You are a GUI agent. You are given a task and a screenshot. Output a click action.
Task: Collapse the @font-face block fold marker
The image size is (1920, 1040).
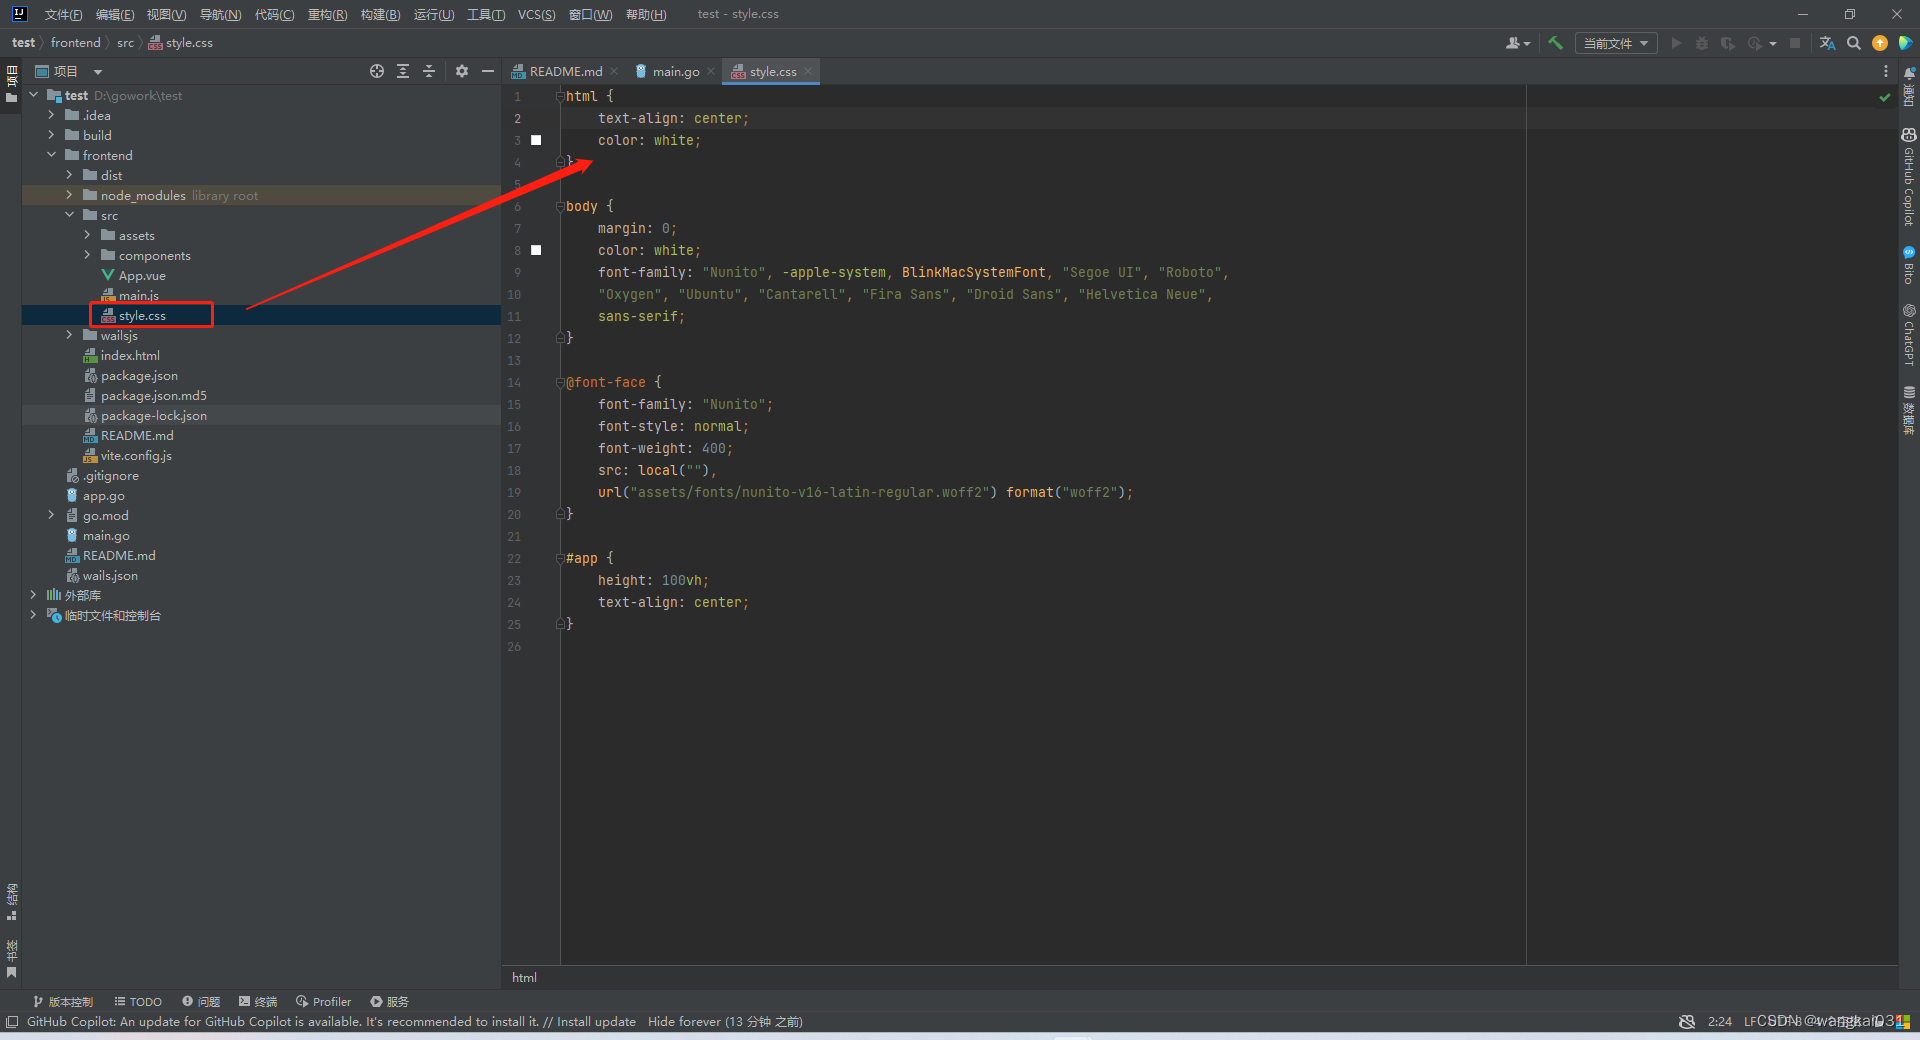(x=561, y=382)
